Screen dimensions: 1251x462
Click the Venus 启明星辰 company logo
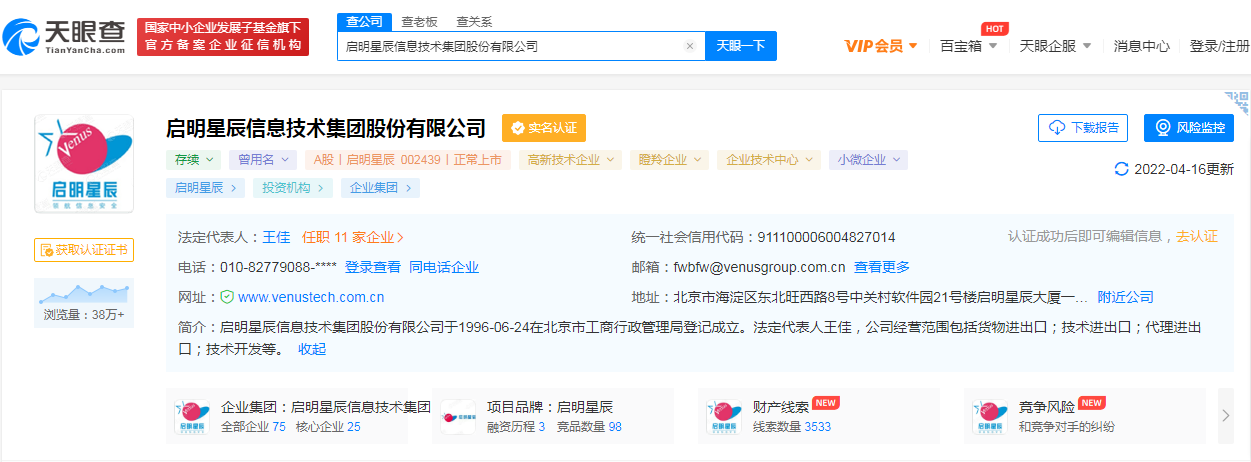[x=84, y=164]
